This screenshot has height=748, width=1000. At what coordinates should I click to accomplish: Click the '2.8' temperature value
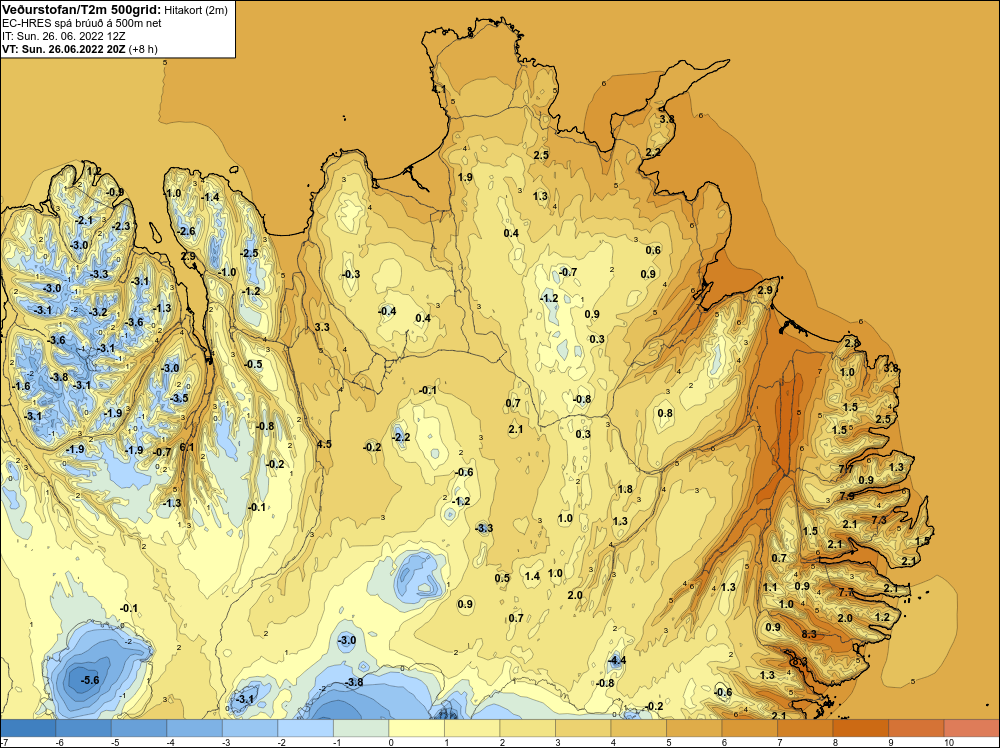click(x=851, y=343)
